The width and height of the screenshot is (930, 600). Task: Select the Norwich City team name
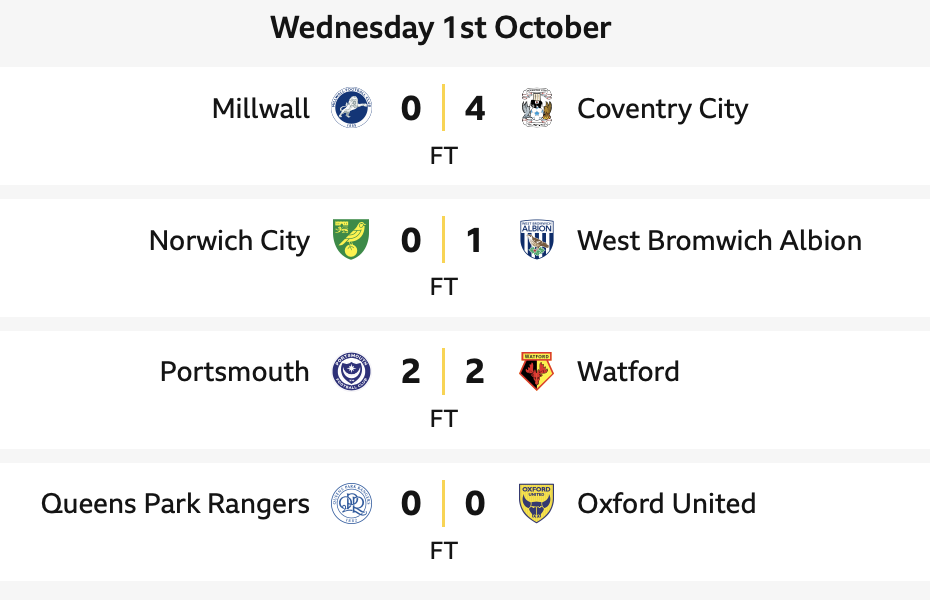click(229, 240)
